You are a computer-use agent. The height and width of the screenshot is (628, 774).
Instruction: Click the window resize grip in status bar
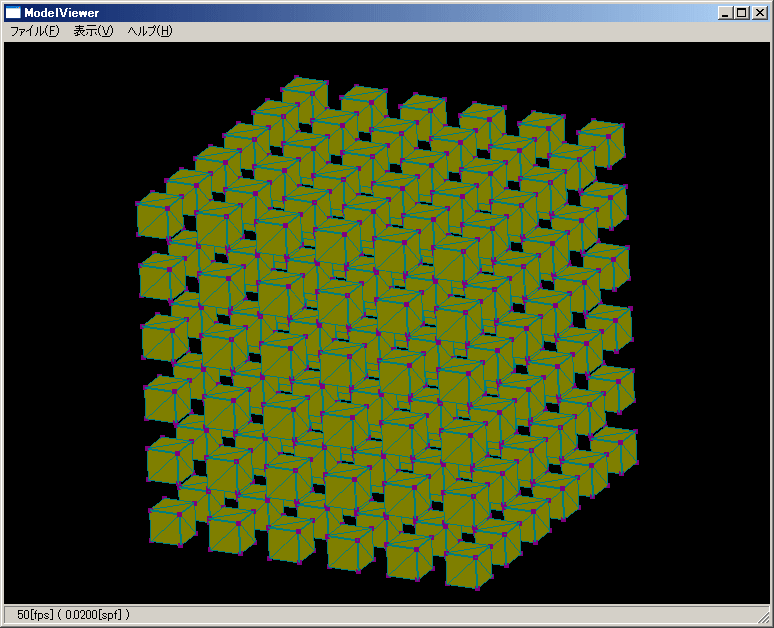pos(764,617)
